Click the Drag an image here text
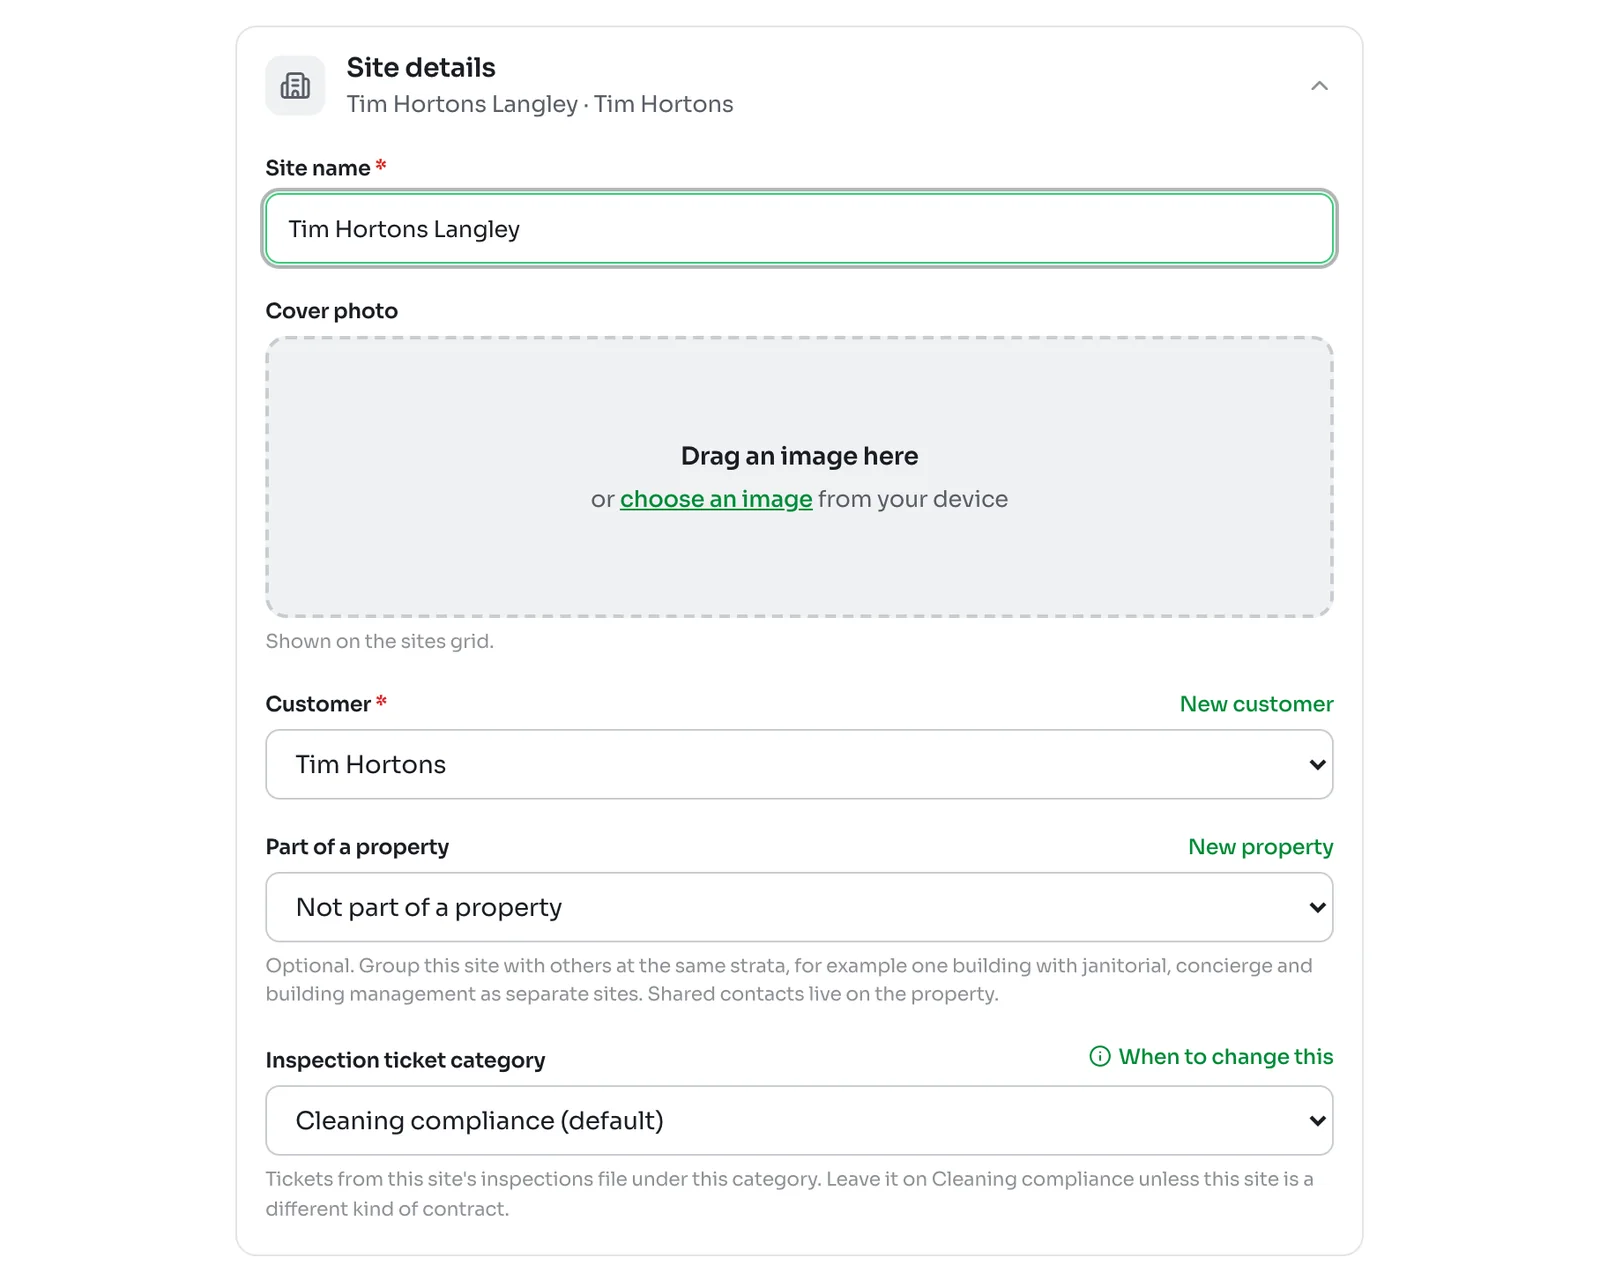 click(x=799, y=456)
